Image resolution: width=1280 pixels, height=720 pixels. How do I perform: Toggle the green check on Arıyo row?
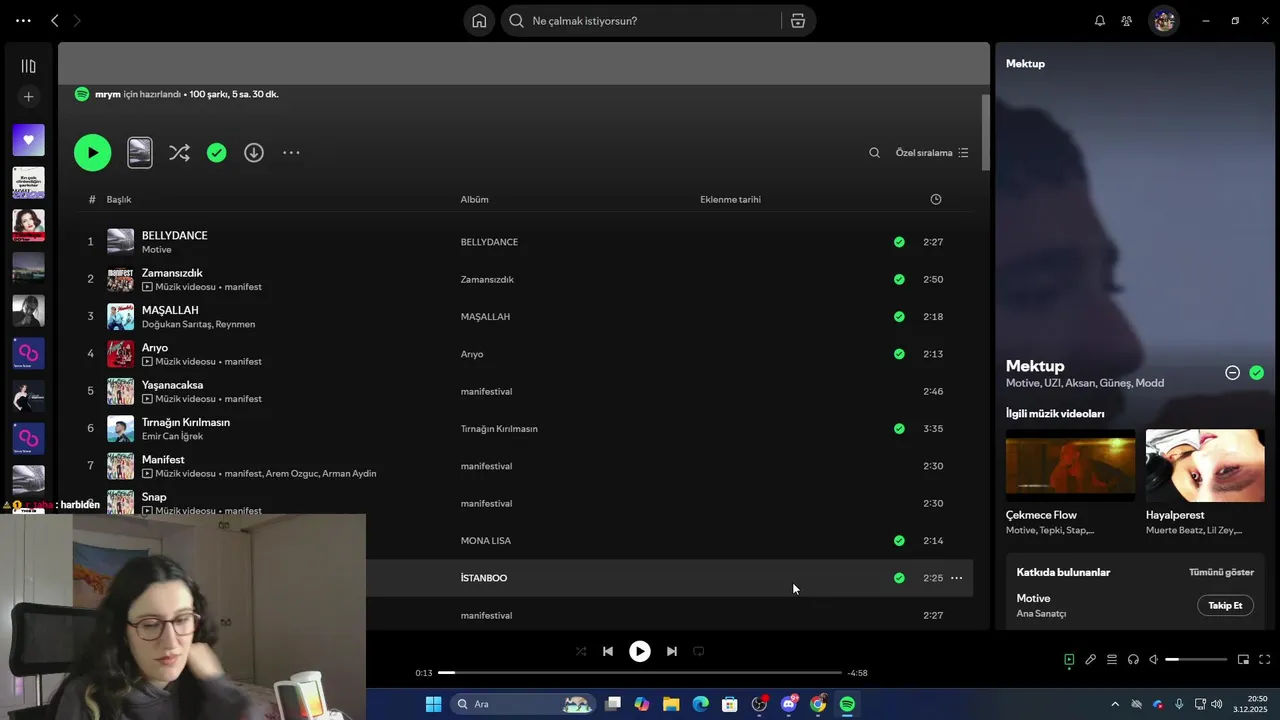point(899,354)
